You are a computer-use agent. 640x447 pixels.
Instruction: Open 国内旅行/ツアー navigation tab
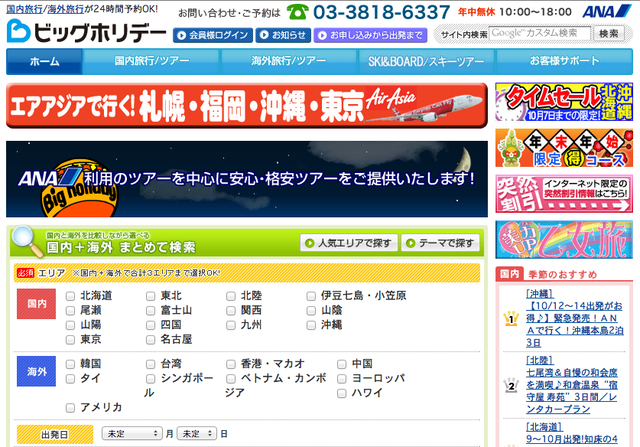point(152,62)
